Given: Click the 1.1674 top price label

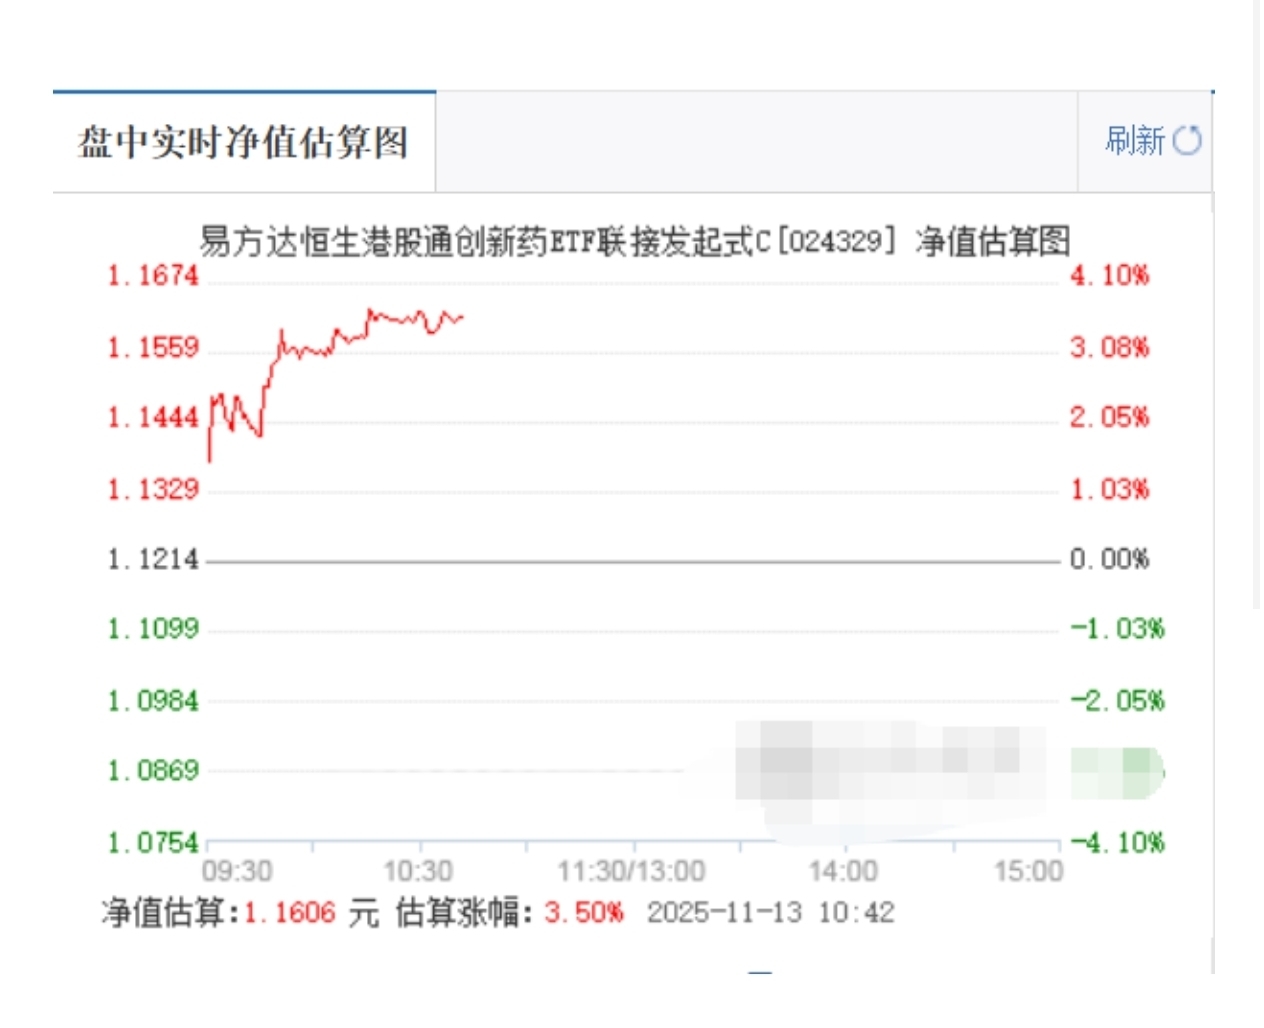Looking at the screenshot, I should coord(153,275).
